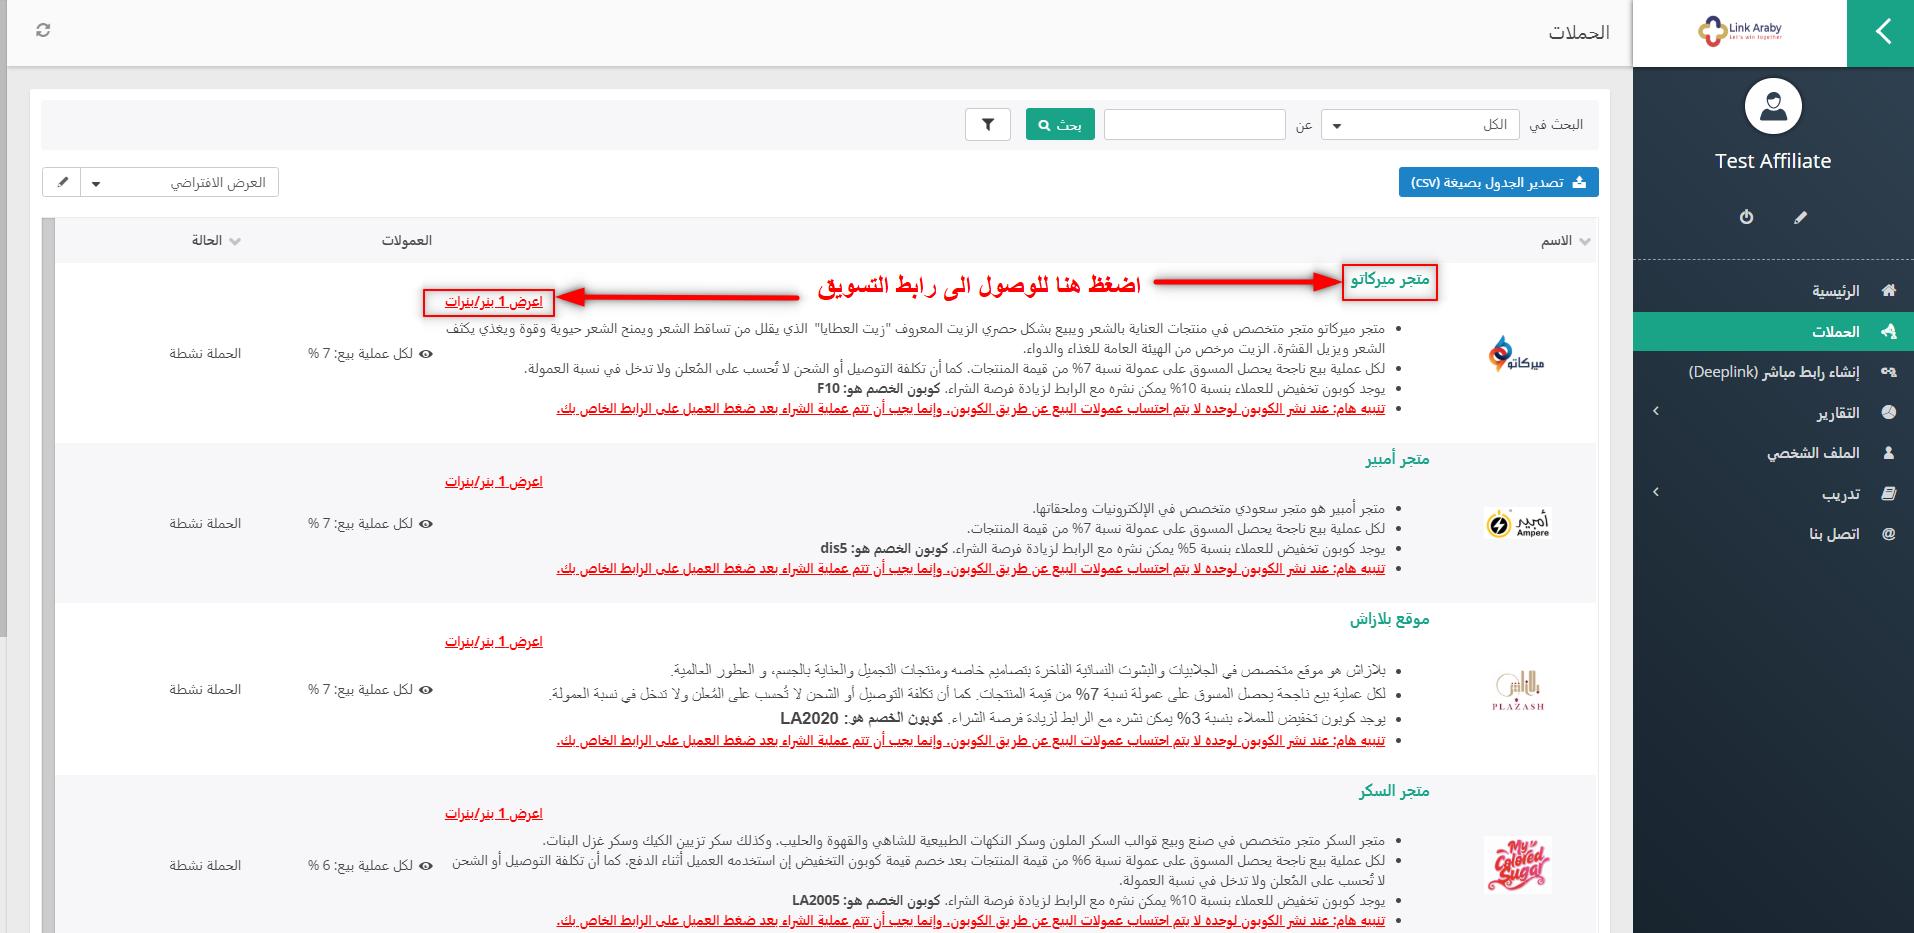Open the متجر أمبير campaign link

1398,460
